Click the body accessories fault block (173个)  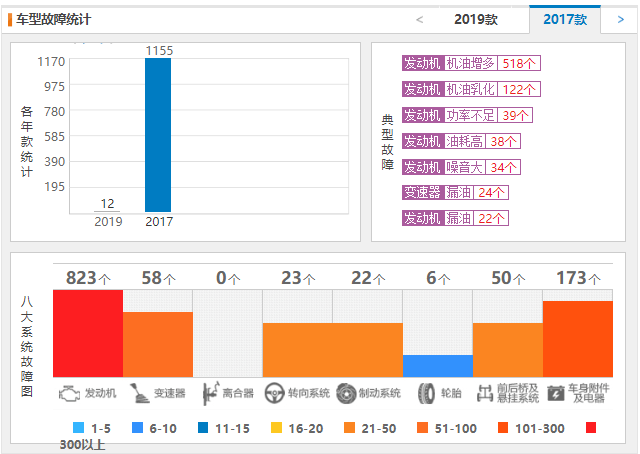coord(578,339)
